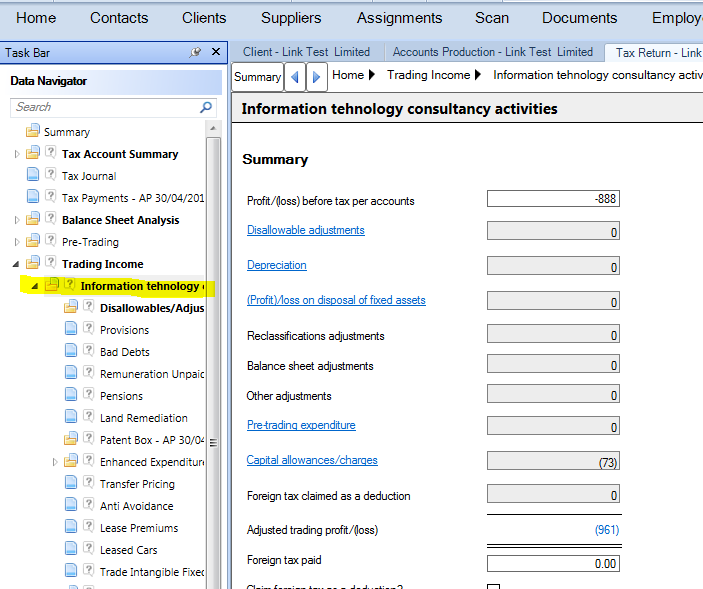The height and width of the screenshot is (589, 703).
Task: Click the Summary button in toolbar
Action: 257,77
